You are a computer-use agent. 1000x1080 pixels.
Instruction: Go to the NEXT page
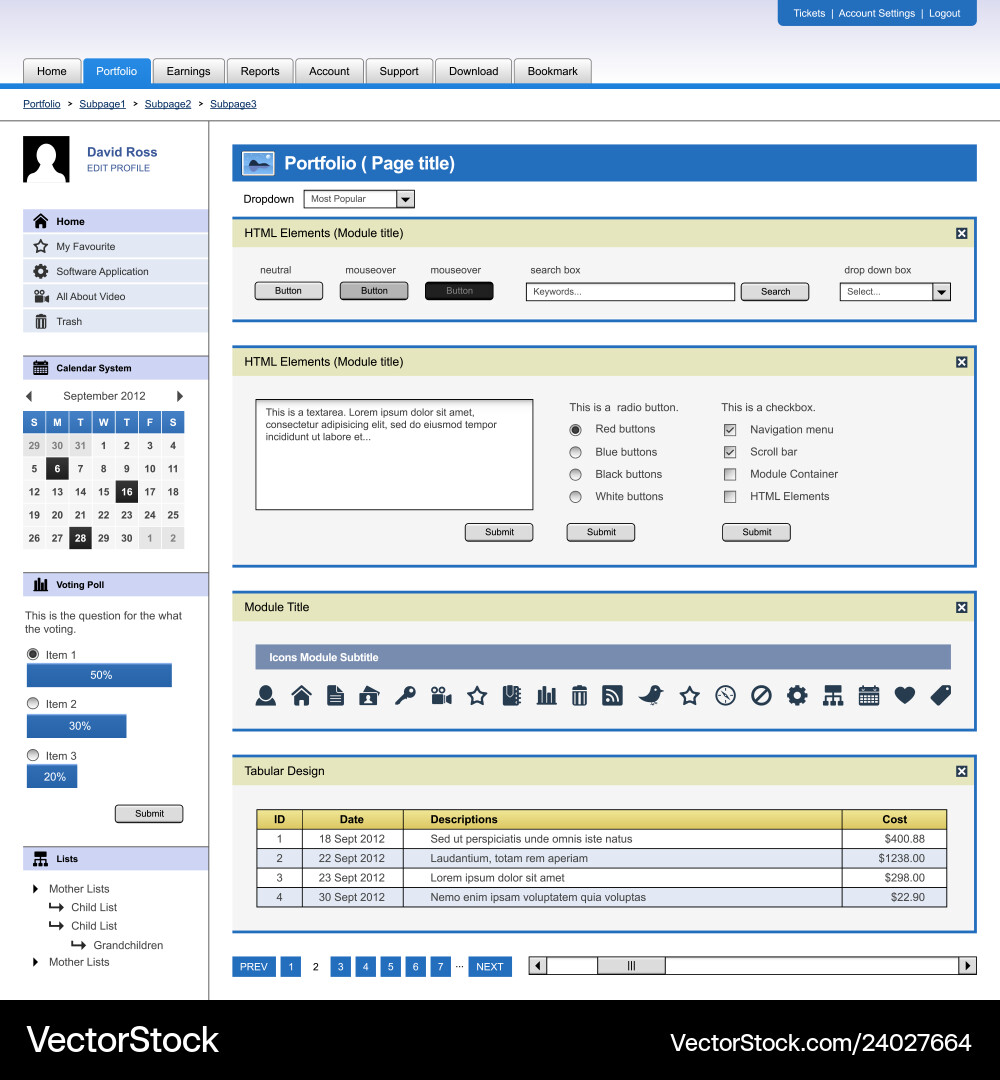(490, 967)
